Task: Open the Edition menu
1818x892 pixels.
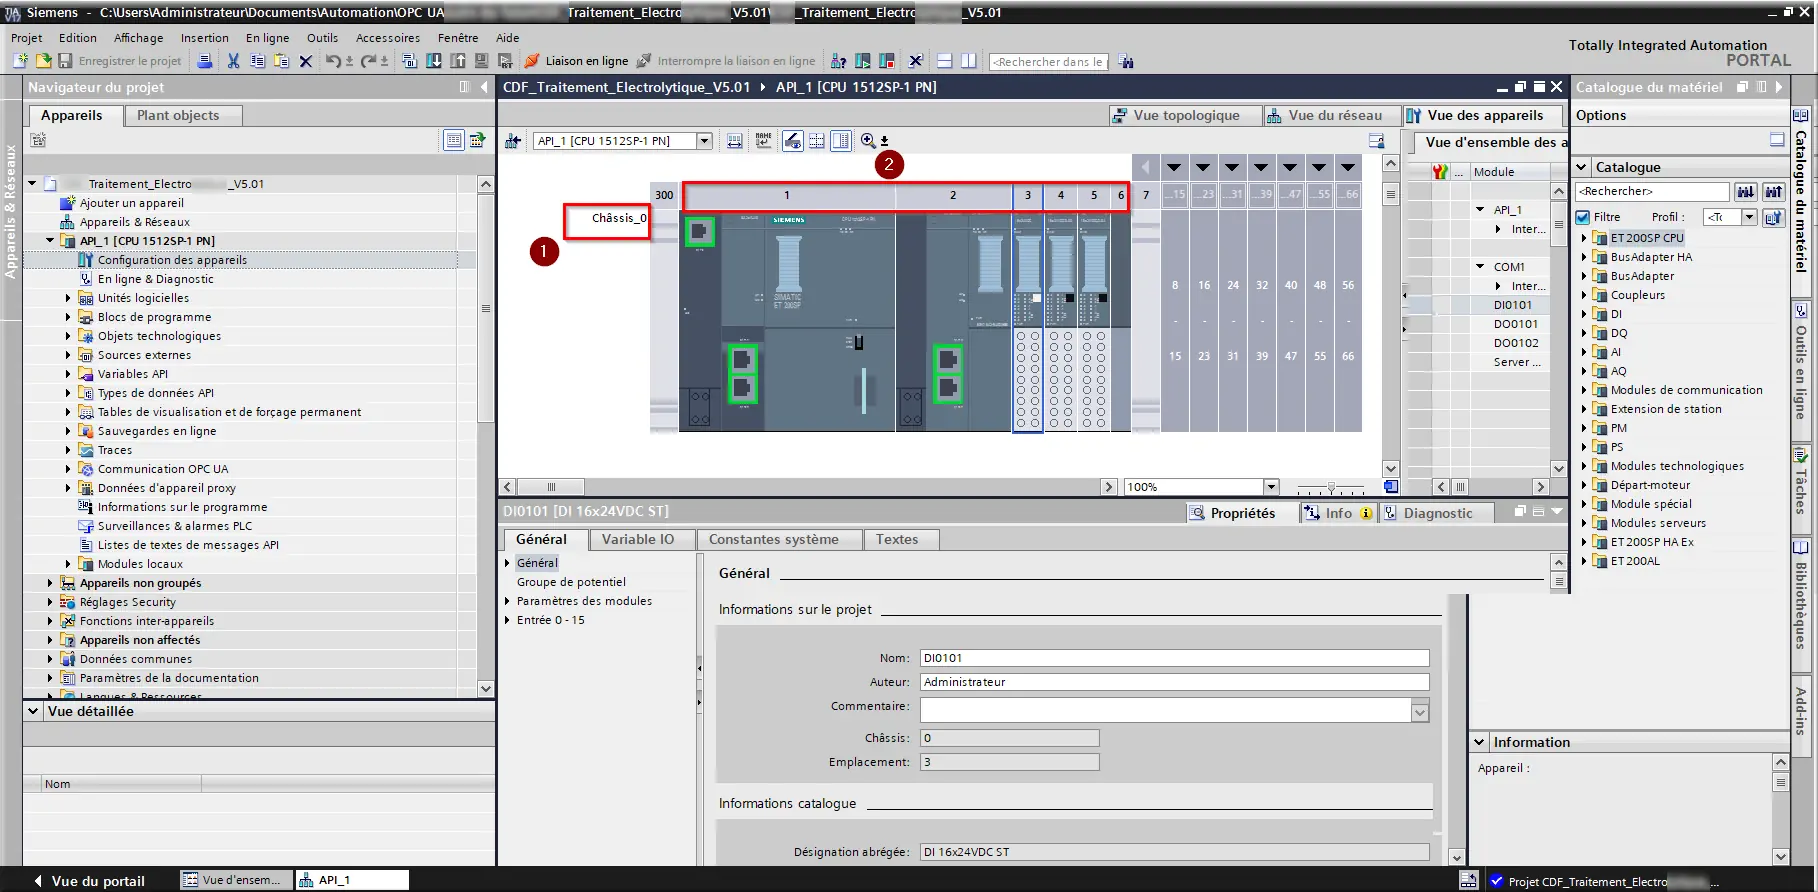Action: click(x=78, y=38)
